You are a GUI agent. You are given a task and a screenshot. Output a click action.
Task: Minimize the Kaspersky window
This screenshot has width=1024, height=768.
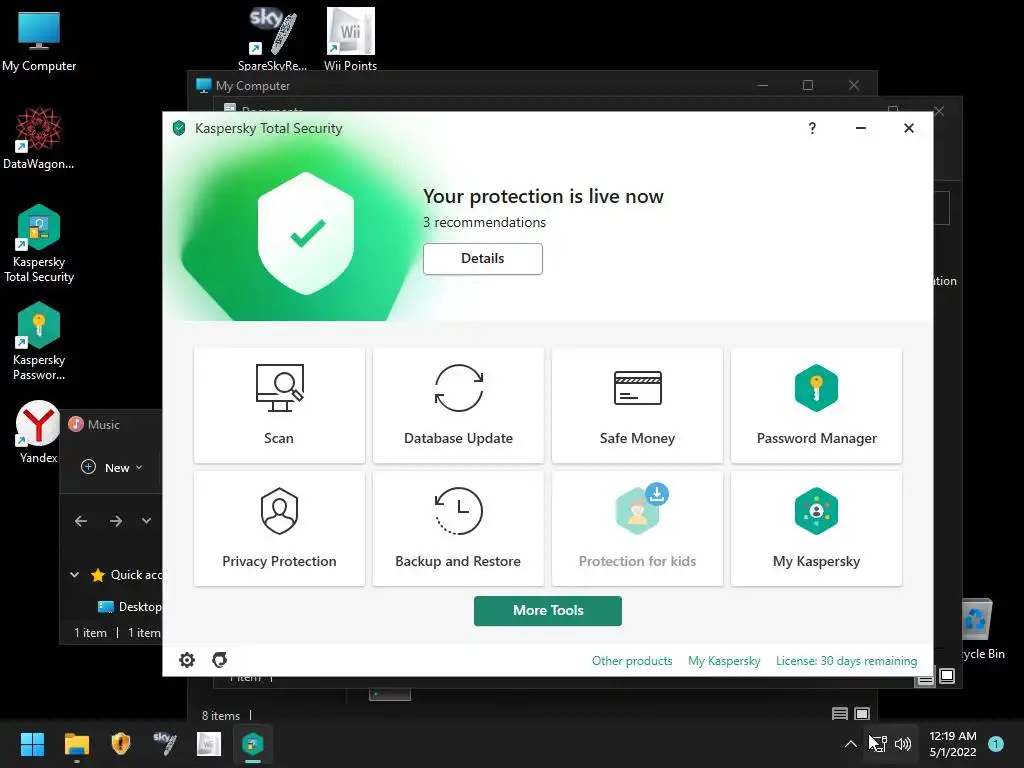(861, 128)
